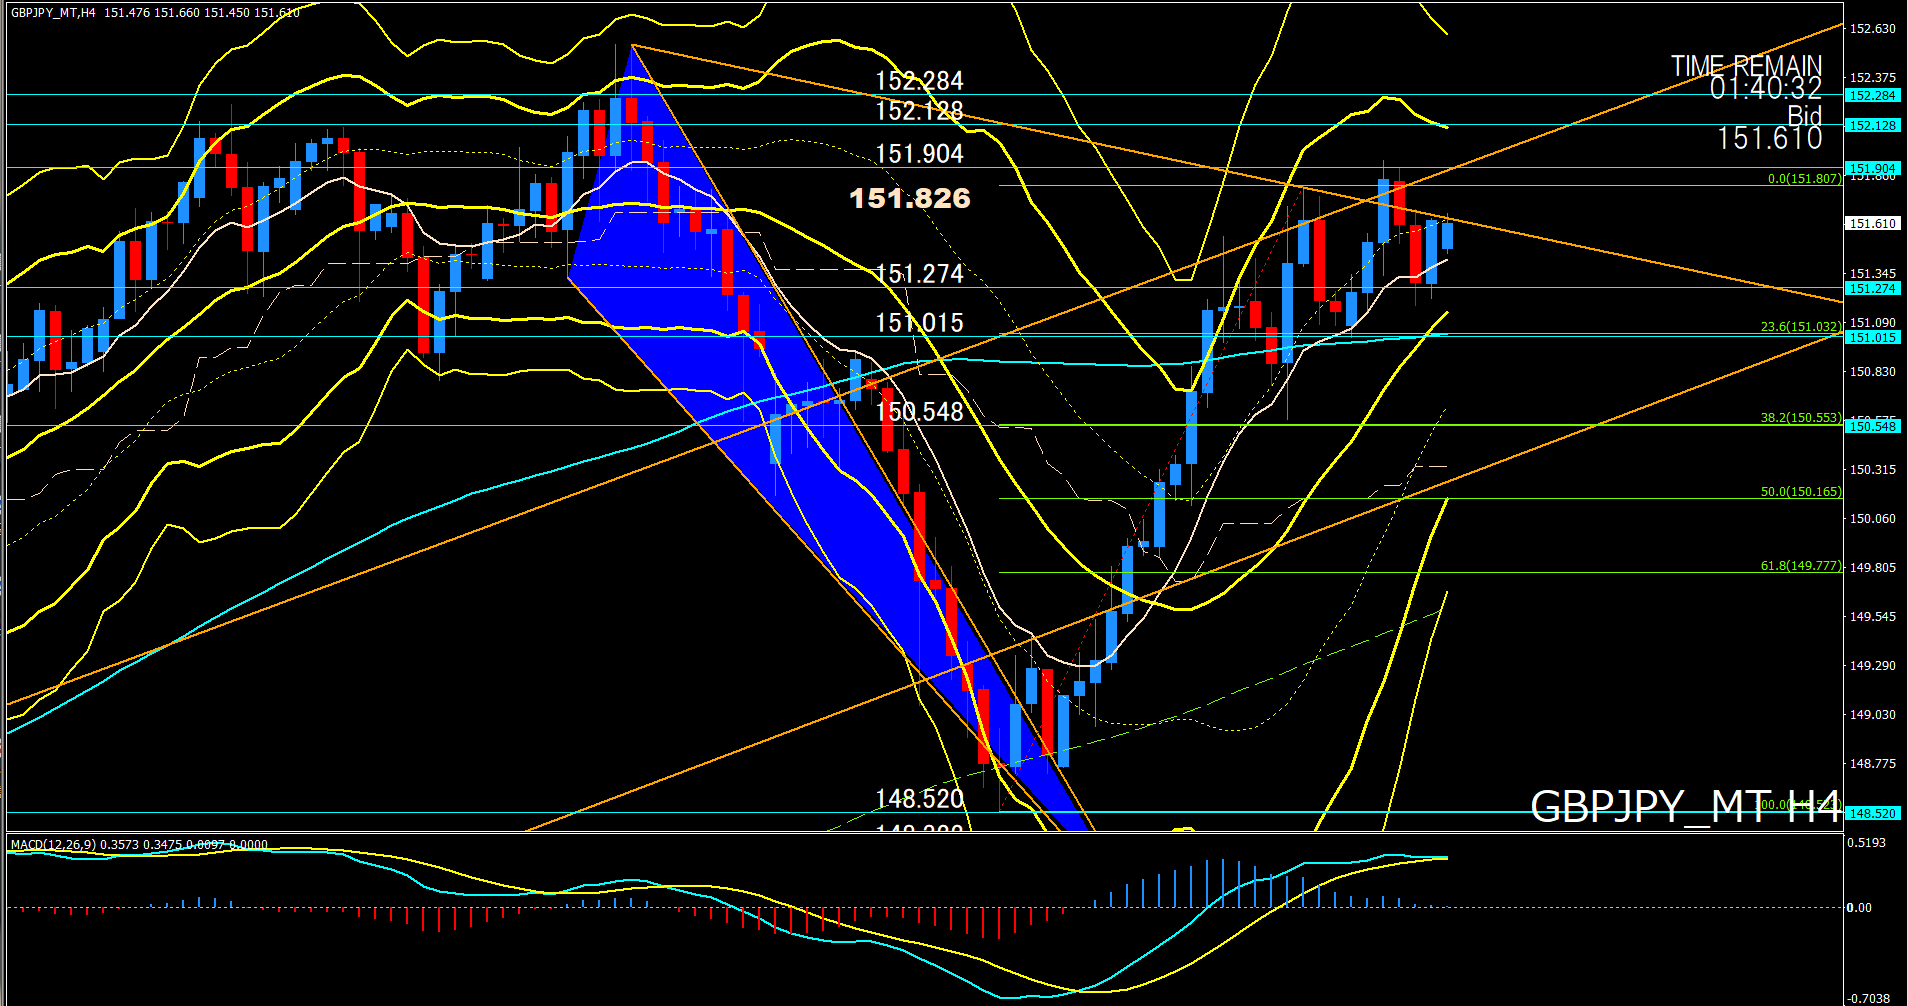The width and height of the screenshot is (1908, 1006).
Task: Click the 150.060 price axis value
Action: [1872, 519]
